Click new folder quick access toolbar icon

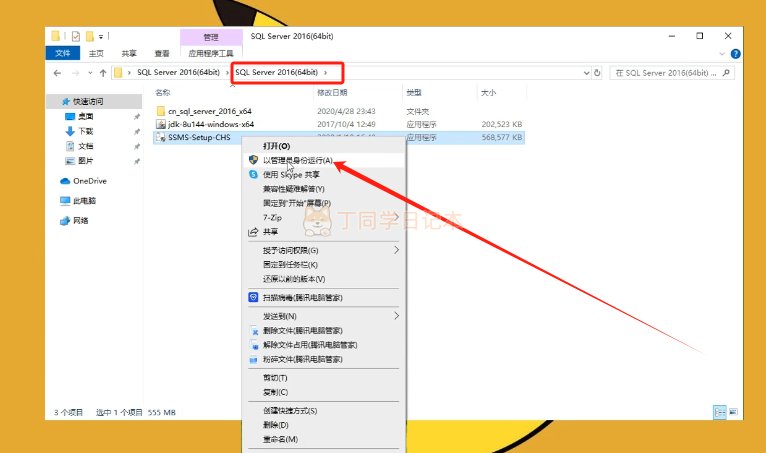89,36
